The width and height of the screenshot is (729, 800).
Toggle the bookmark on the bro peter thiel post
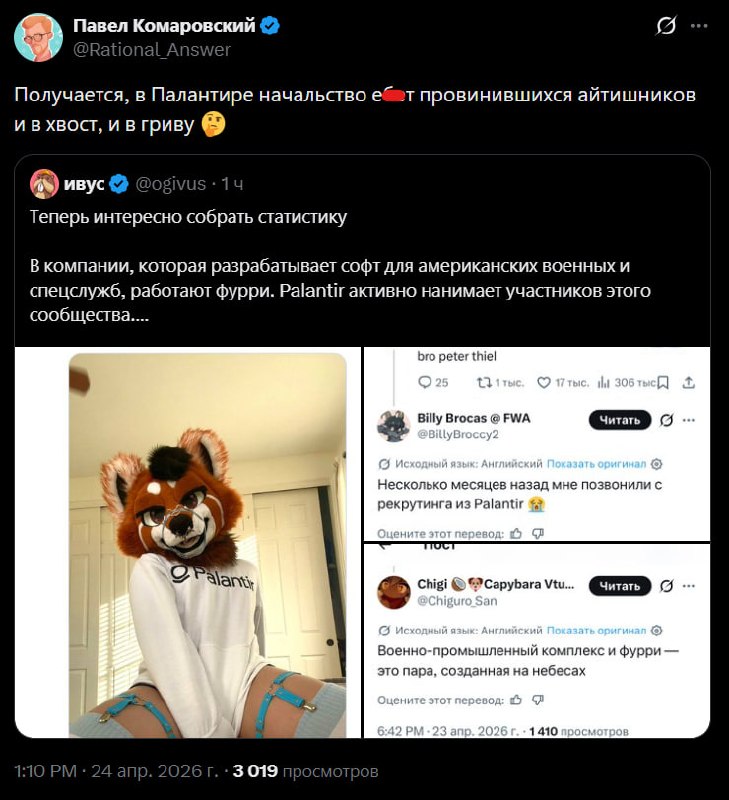click(x=663, y=382)
